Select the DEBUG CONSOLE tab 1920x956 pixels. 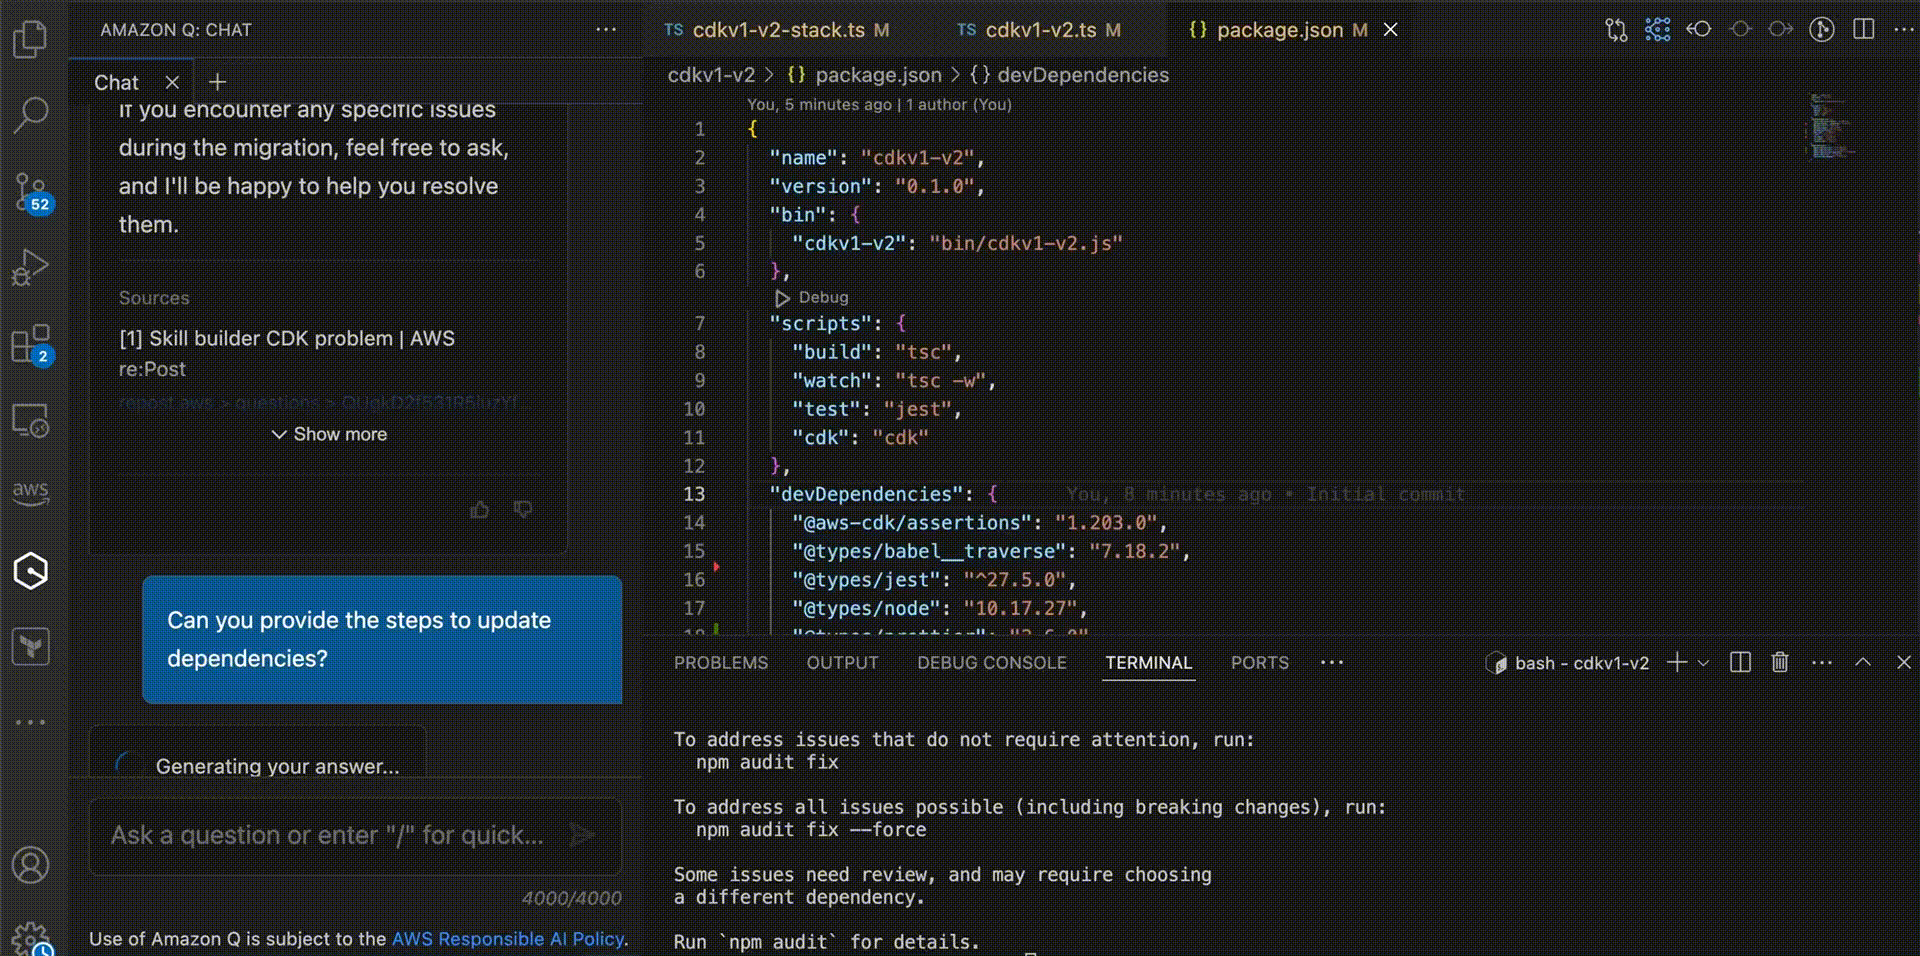(x=991, y=663)
